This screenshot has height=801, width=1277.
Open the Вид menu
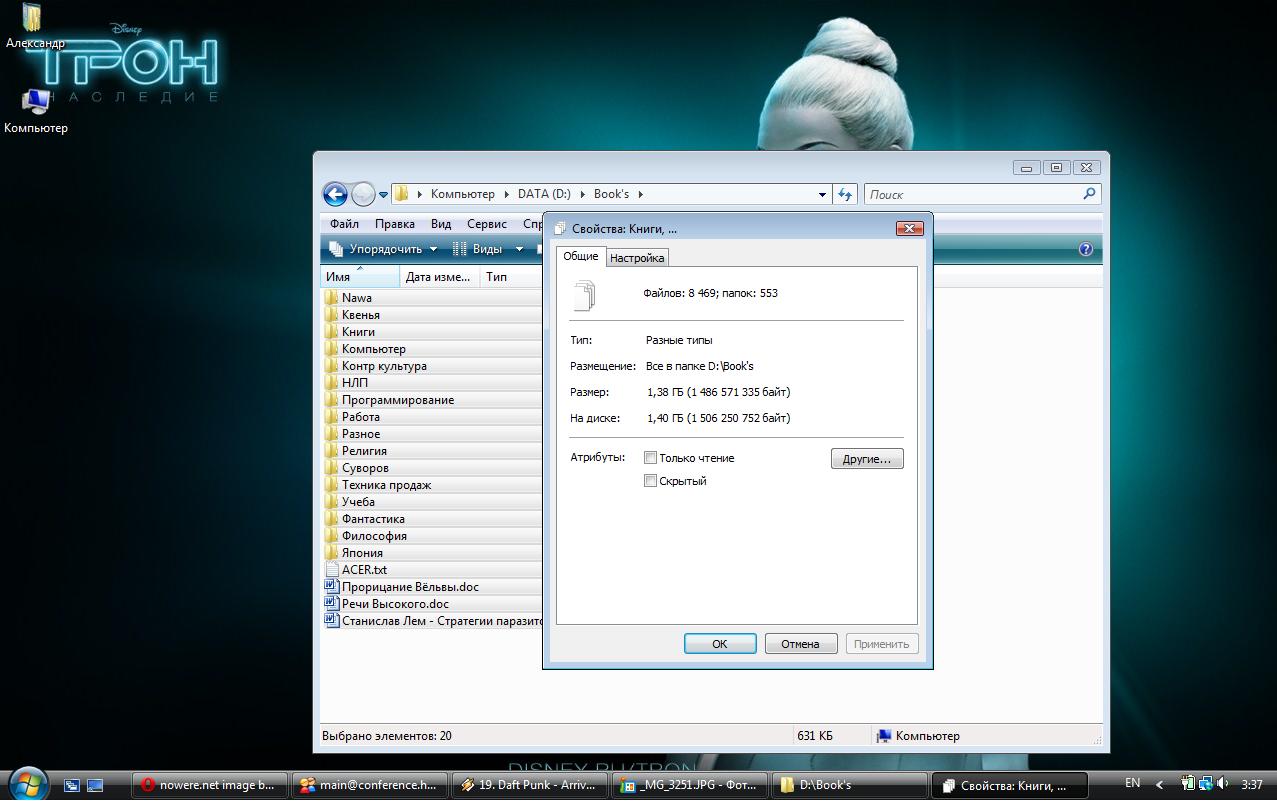click(441, 224)
